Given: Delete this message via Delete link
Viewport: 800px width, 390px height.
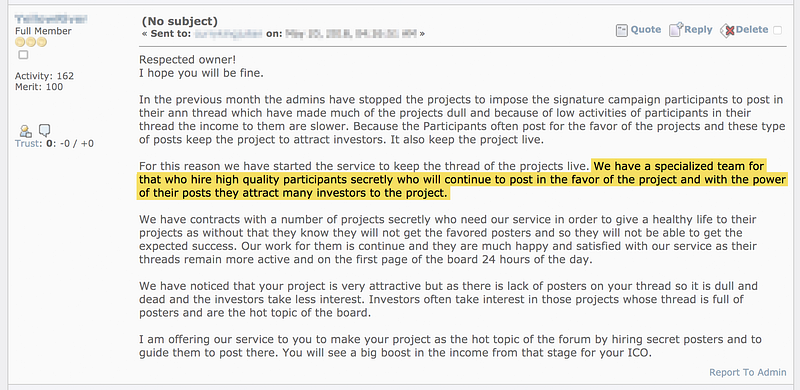Looking at the screenshot, I should (752, 30).
